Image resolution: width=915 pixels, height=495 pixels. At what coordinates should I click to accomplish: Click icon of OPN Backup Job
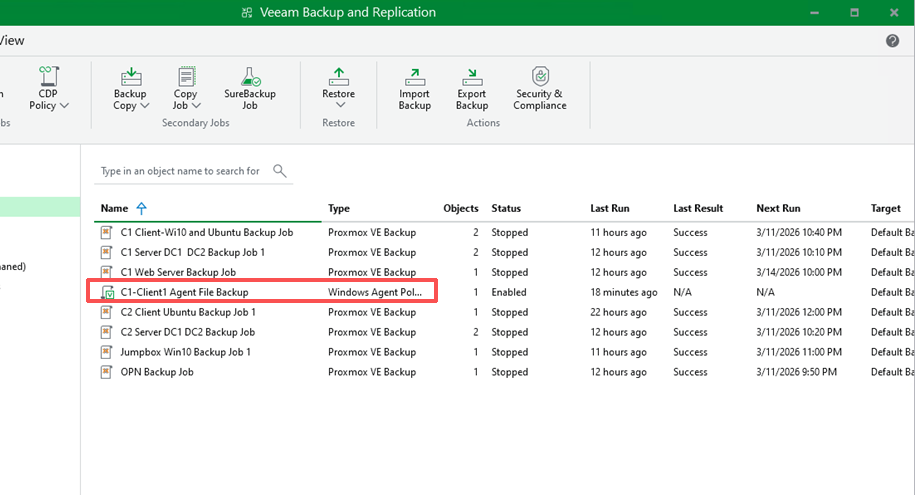[x=106, y=372]
